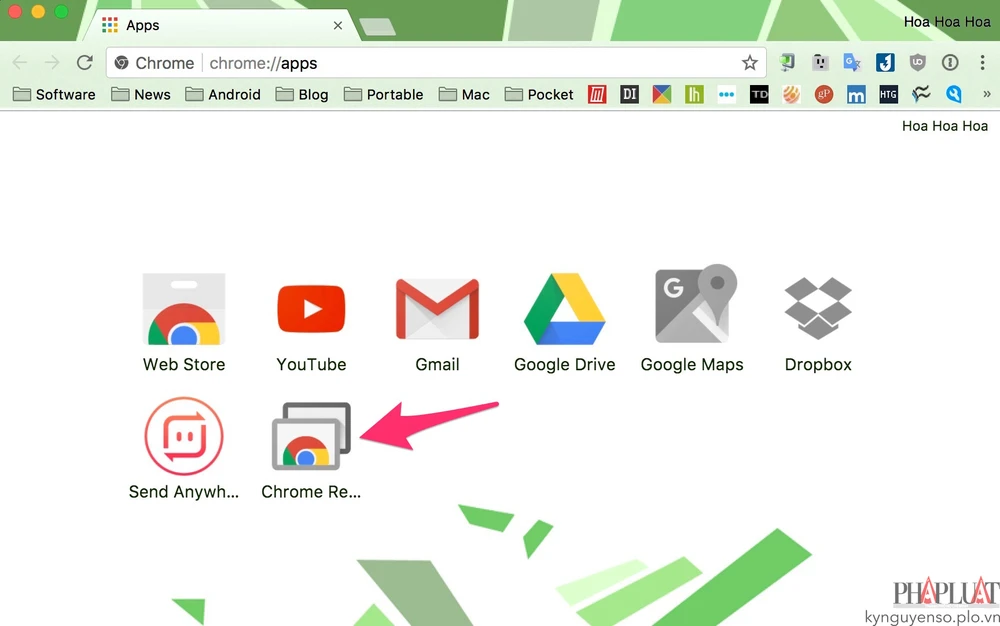Launch the YouTube app
Image resolution: width=1000 pixels, height=626 pixels.
311,311
